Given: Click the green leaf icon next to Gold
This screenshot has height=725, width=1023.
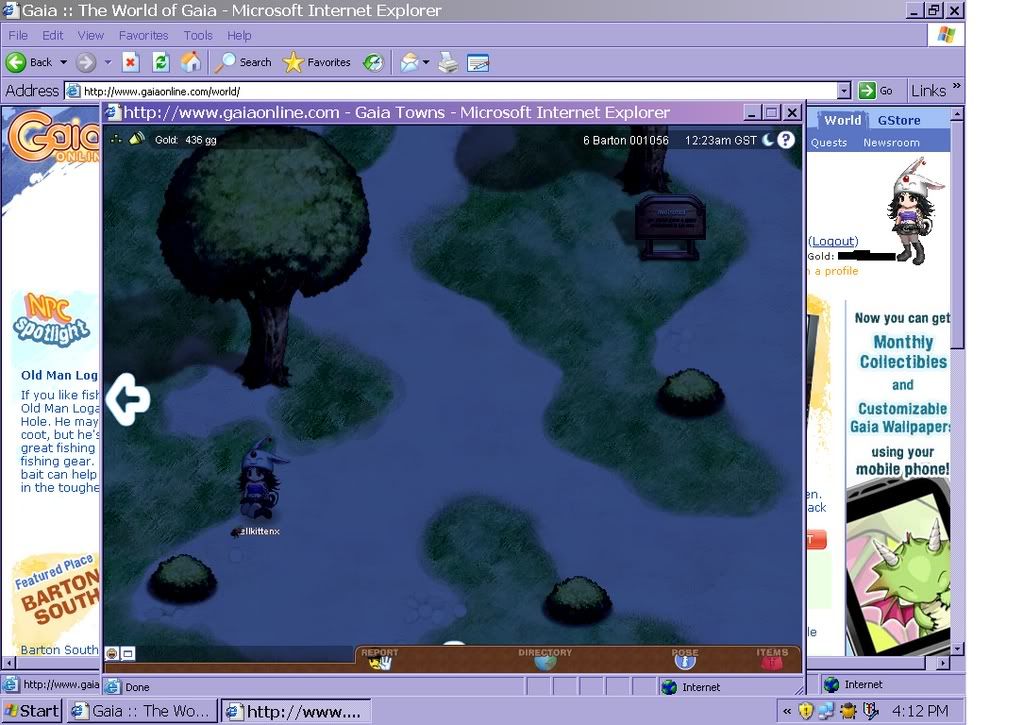Looking at the screenshot, I should point(136,138).
